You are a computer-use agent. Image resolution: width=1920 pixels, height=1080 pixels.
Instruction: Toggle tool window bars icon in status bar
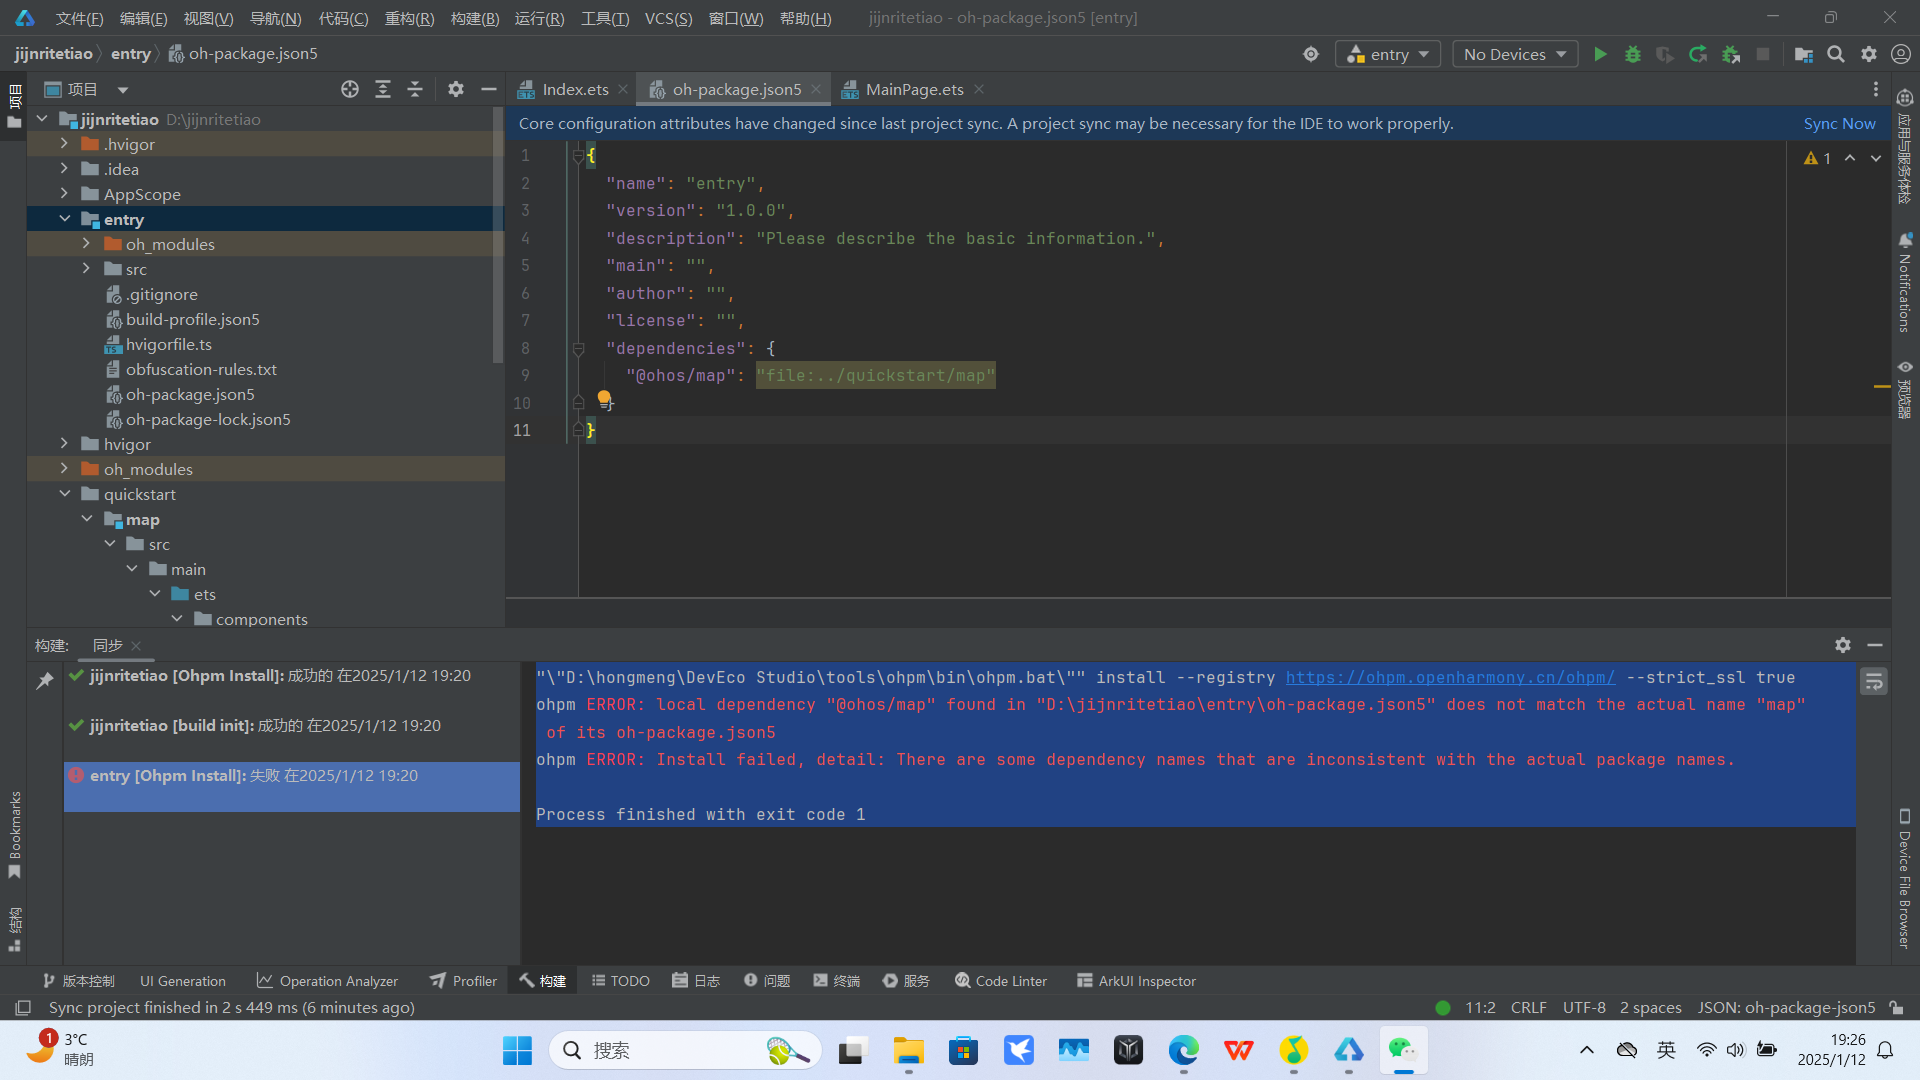point(23,1007)
